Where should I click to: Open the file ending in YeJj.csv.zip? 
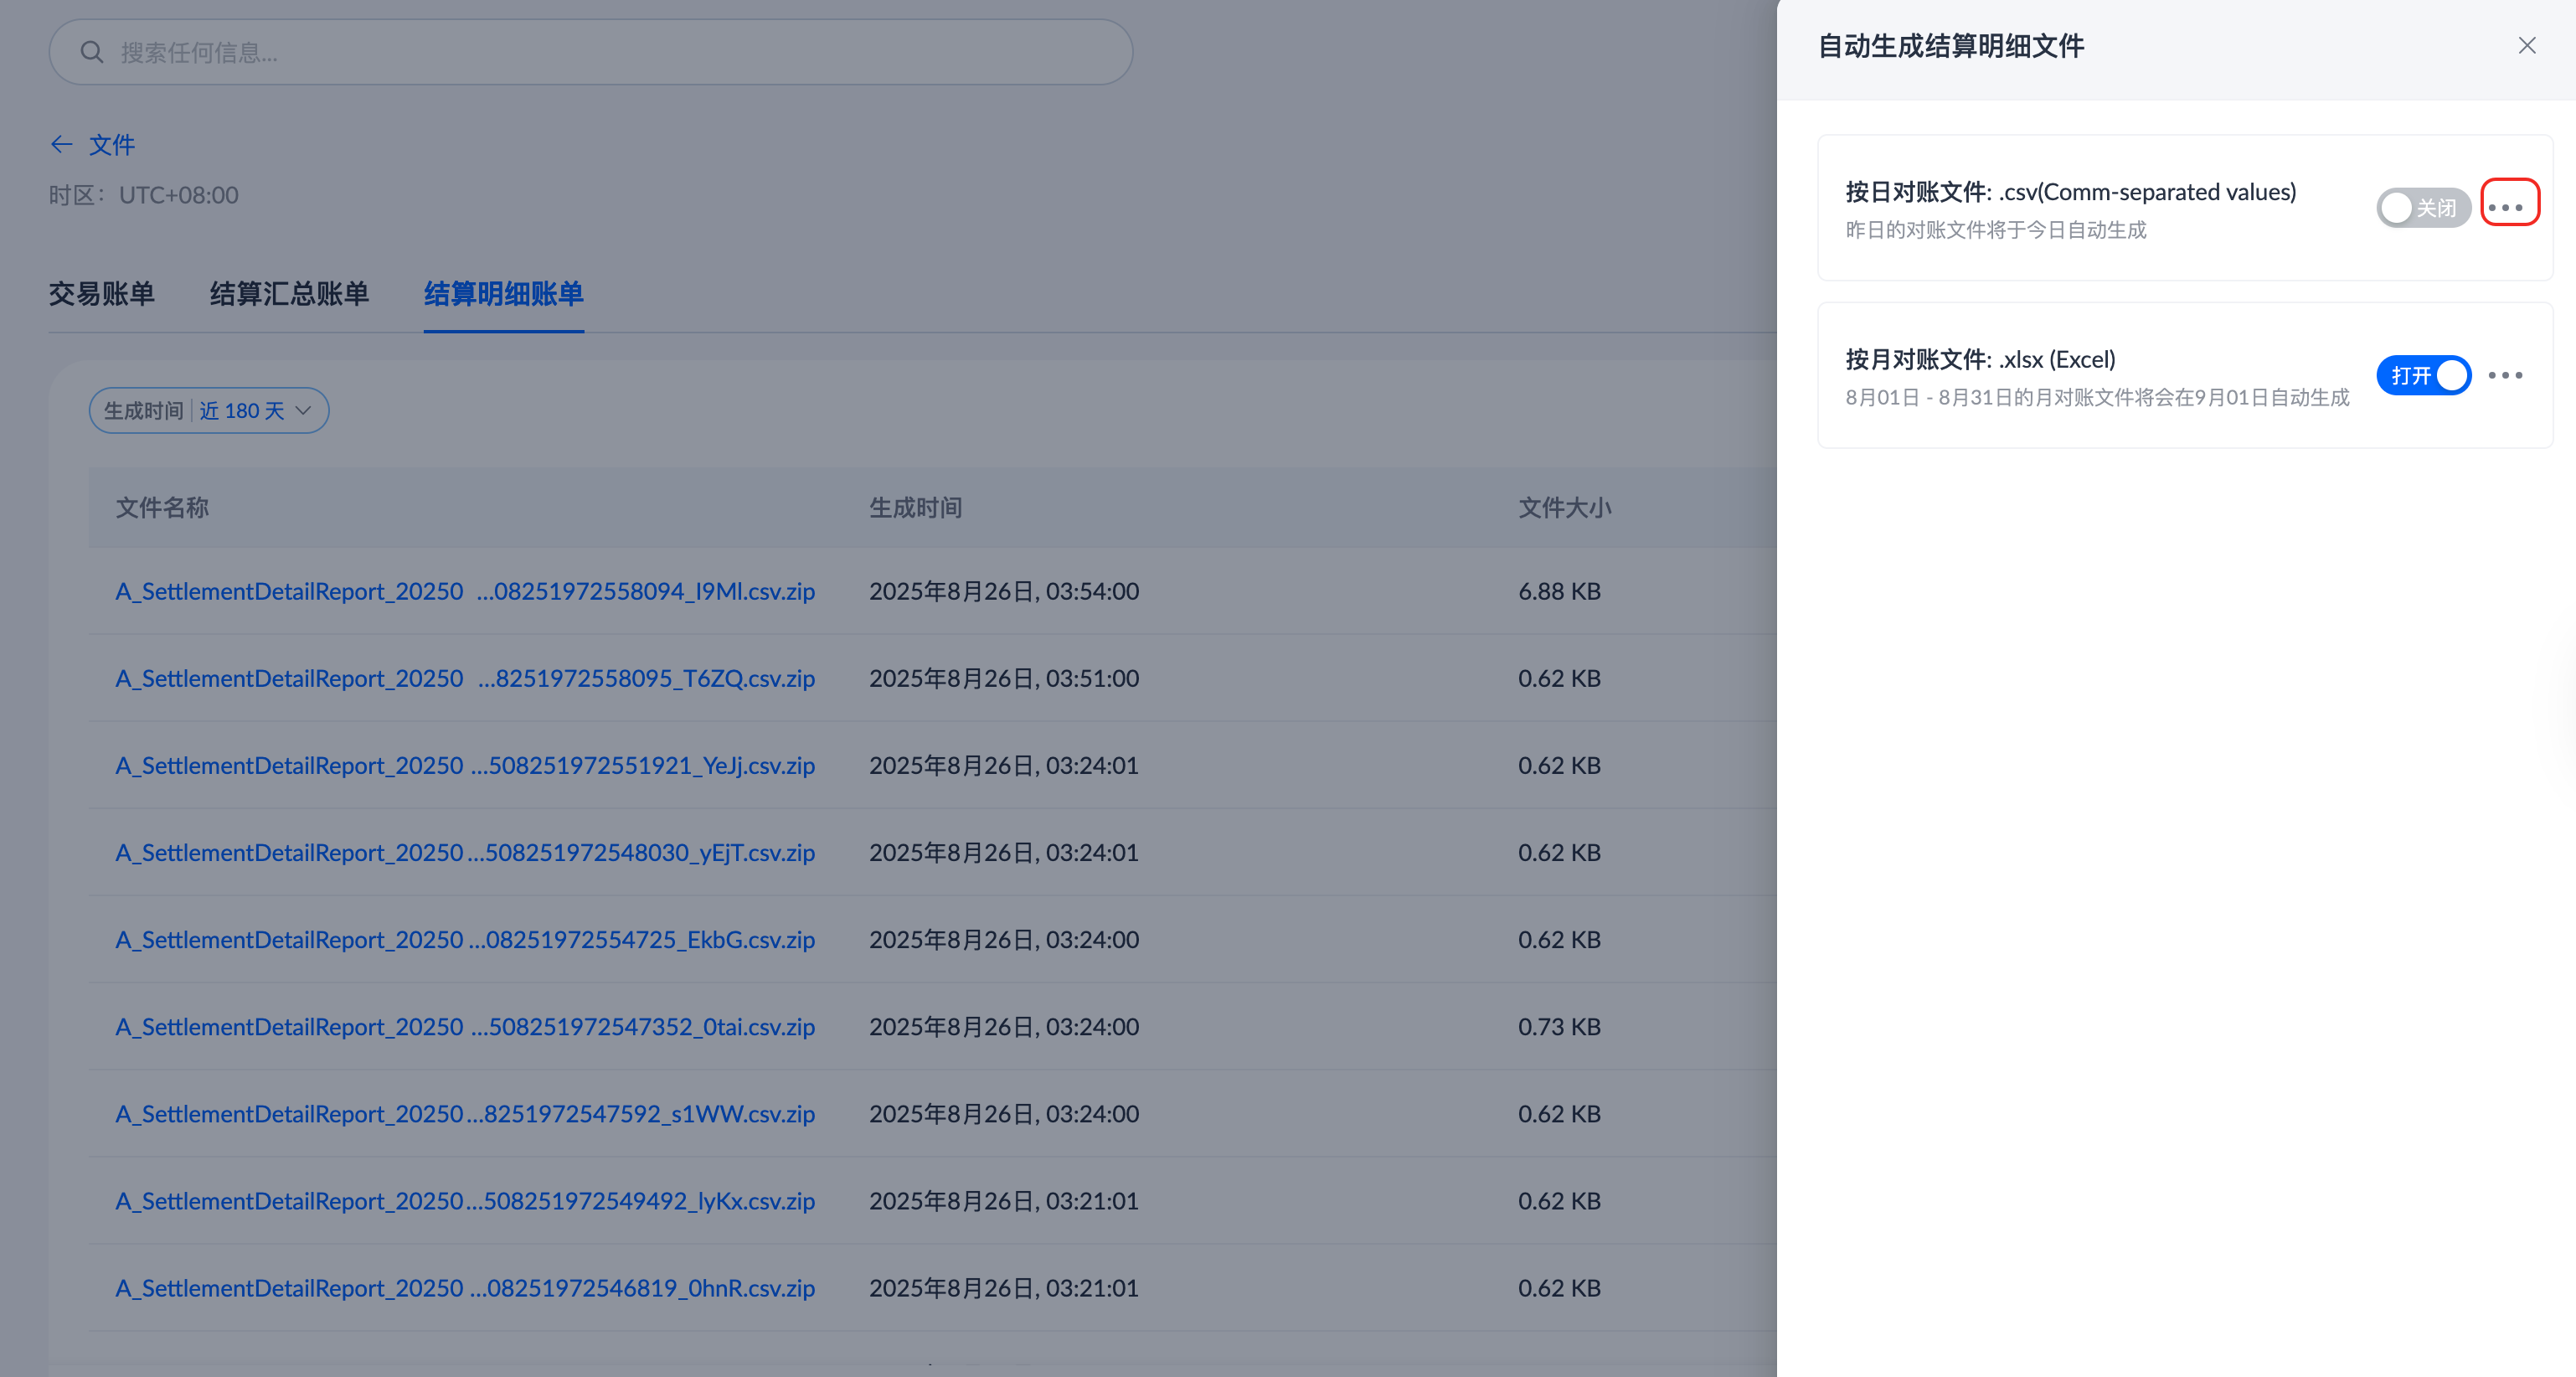pyautogui.click(x=465, y=765)
